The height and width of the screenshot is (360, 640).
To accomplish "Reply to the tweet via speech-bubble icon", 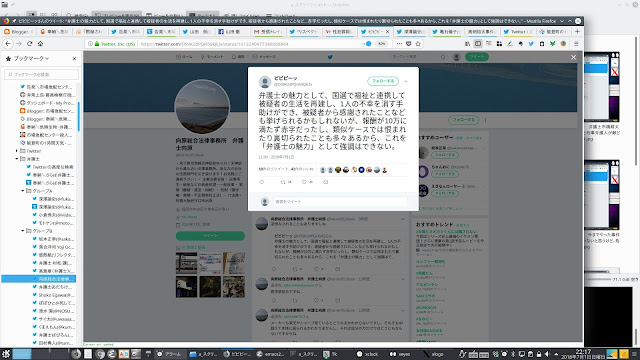I will coord(262,182).
